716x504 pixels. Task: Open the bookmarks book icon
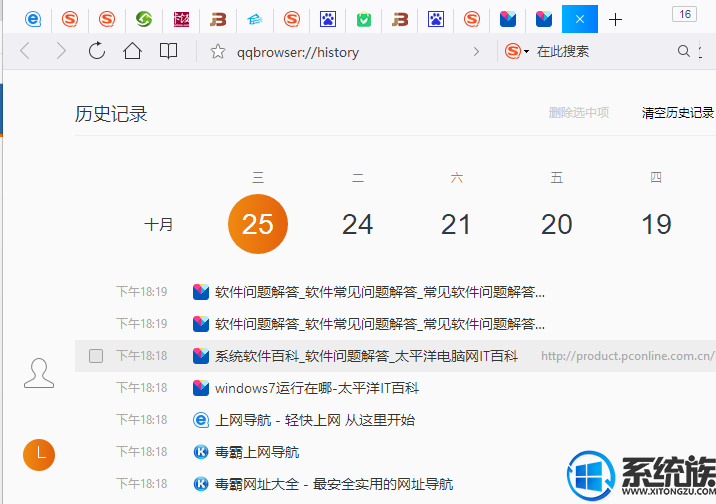pos(168,51)
